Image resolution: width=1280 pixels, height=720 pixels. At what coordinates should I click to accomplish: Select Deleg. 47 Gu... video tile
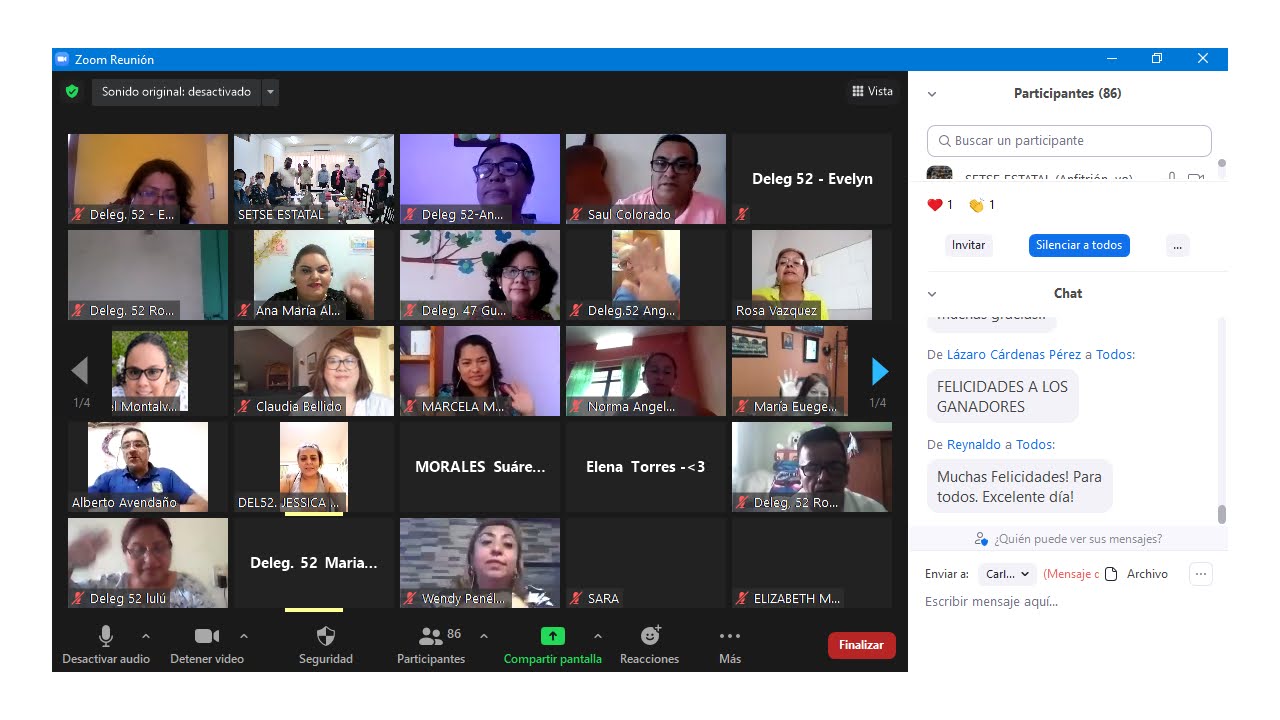480,275
